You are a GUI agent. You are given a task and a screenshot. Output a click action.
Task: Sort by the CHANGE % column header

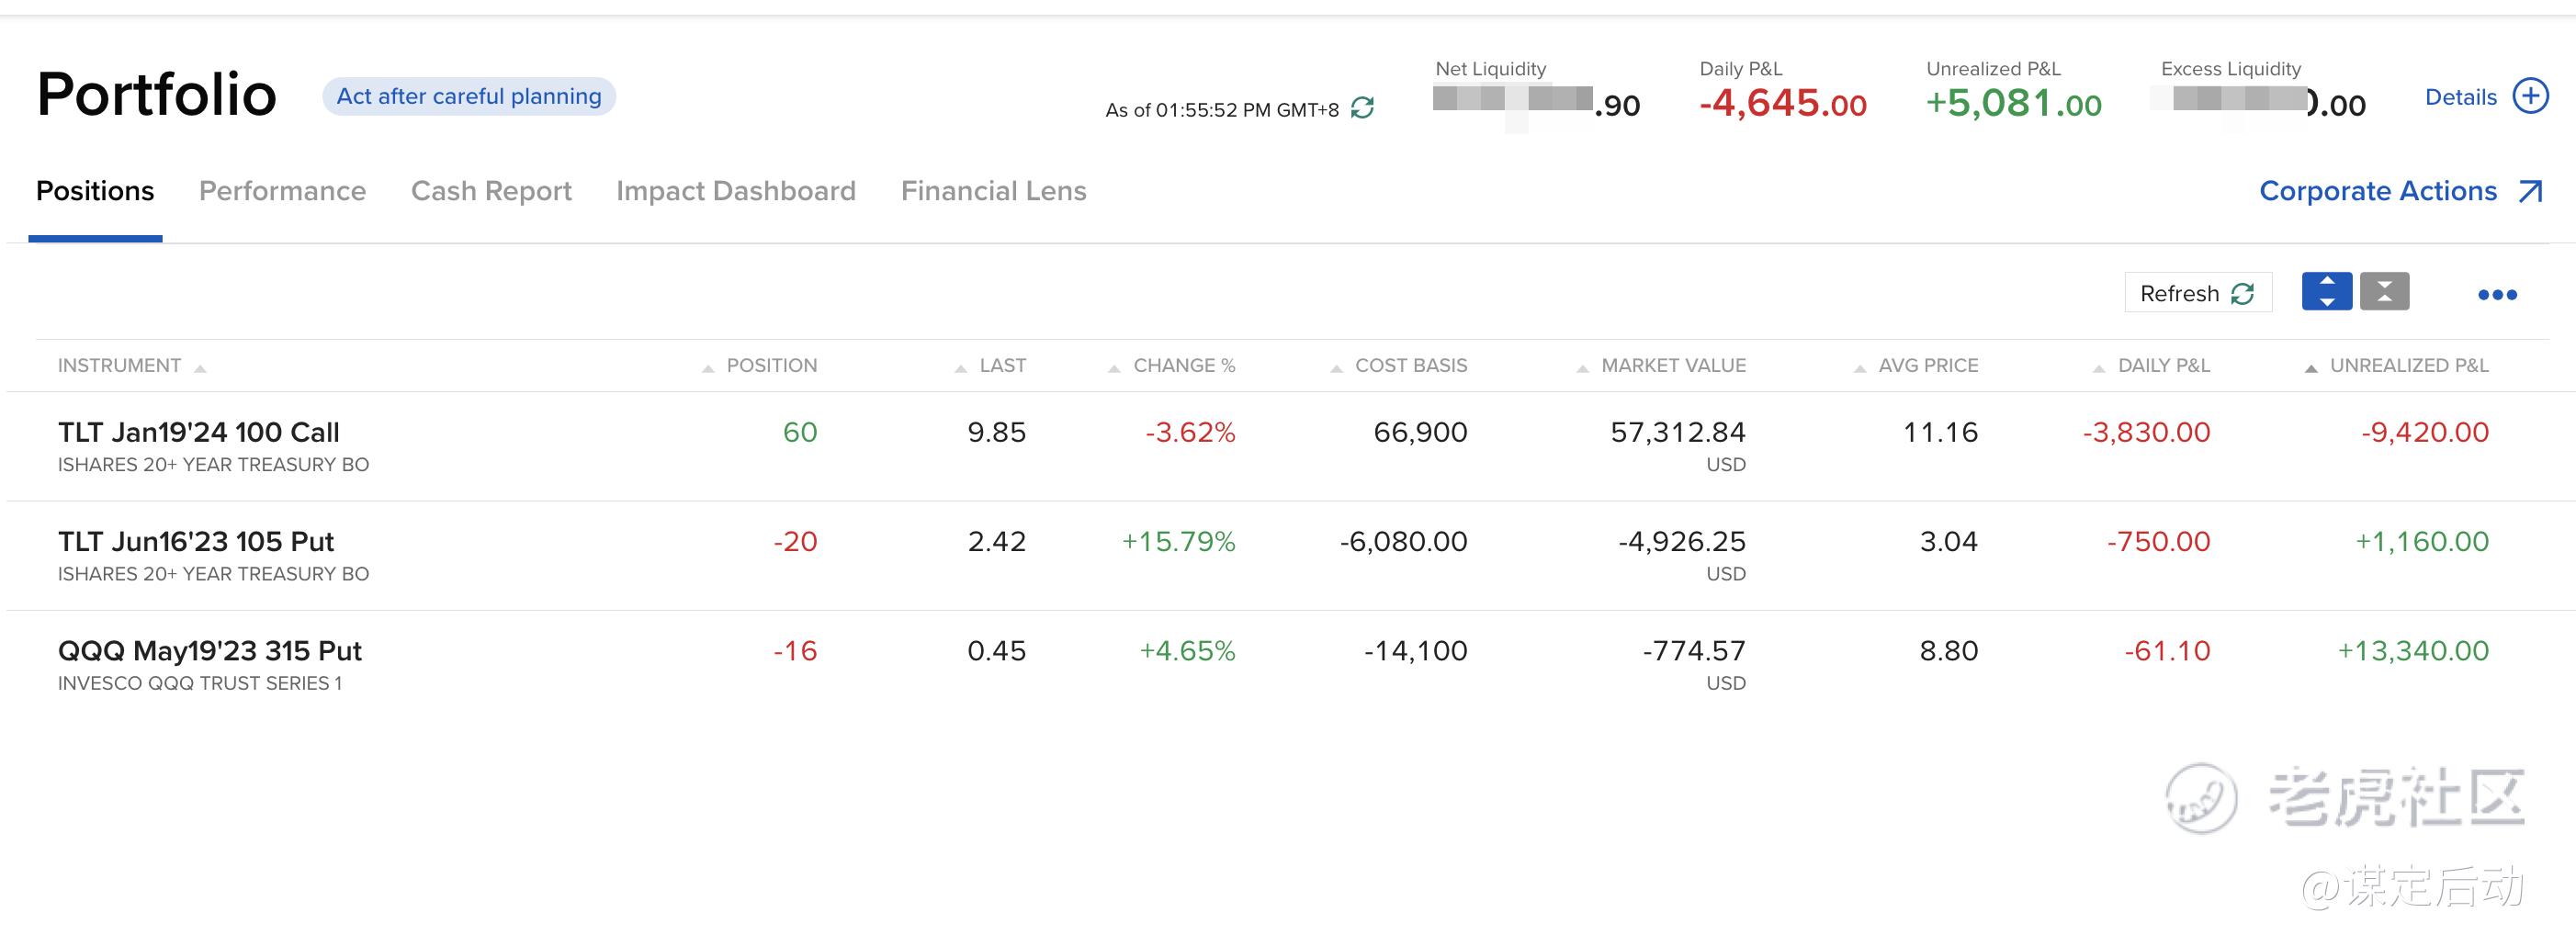pyautogui.click(x=1183, y=366)
